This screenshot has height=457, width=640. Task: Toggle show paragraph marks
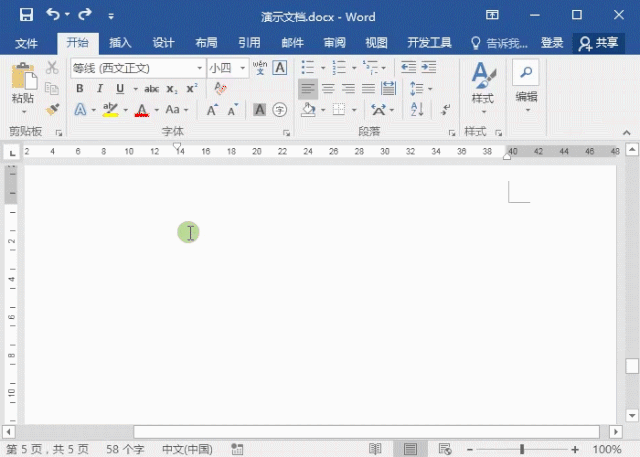tap(446, 110)
